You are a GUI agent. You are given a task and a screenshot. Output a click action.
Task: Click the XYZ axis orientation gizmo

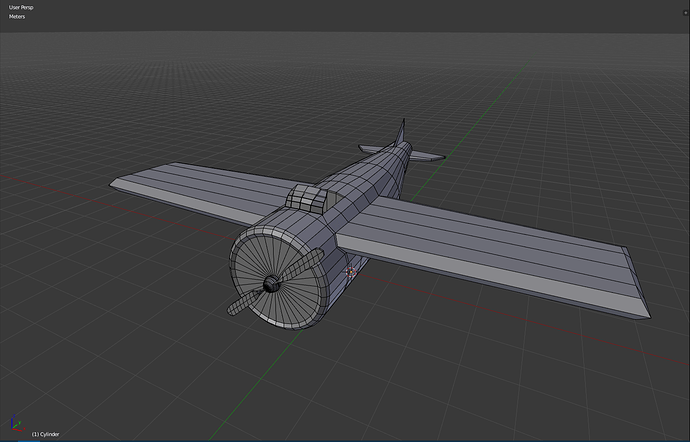pos(16,423)
